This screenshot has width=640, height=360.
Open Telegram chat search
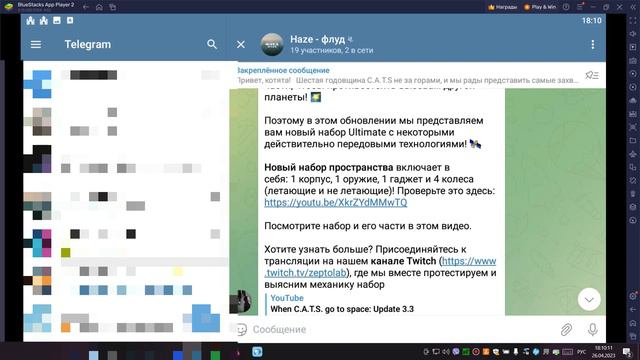click(x=212, y=44)
